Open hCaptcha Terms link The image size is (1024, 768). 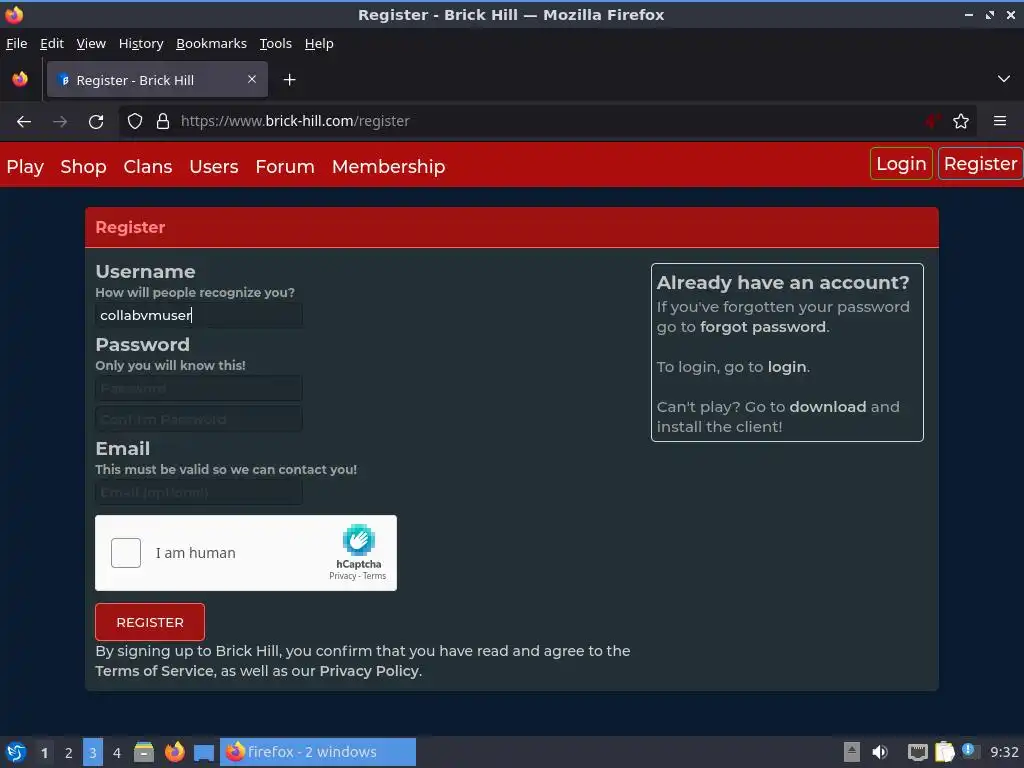point(374,576)
